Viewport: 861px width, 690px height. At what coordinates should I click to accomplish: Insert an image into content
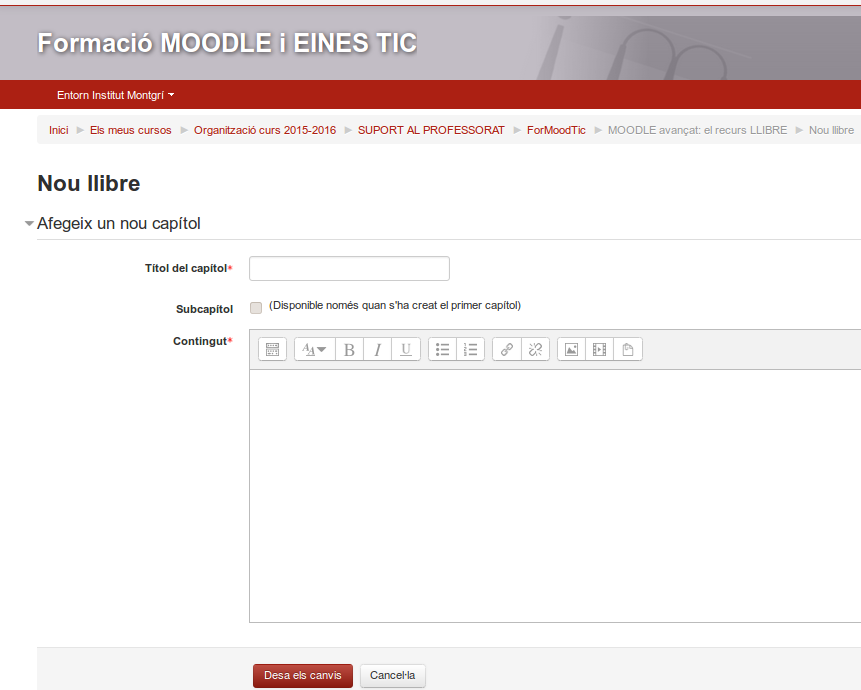click(571, 350)
